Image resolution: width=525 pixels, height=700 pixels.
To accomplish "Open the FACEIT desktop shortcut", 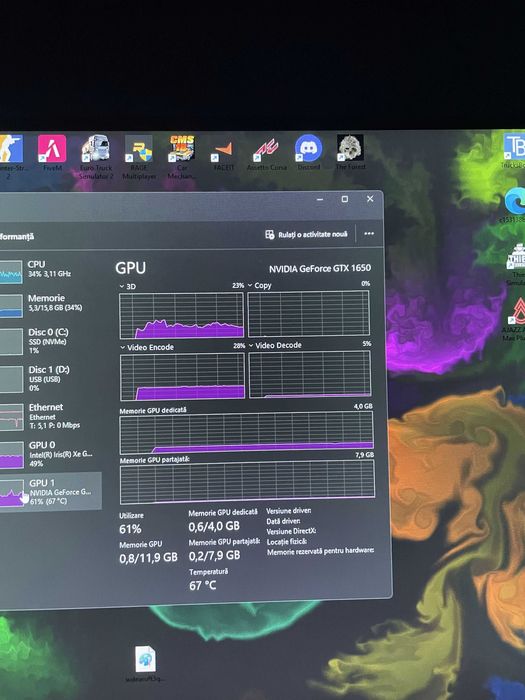I will [223, 155].
